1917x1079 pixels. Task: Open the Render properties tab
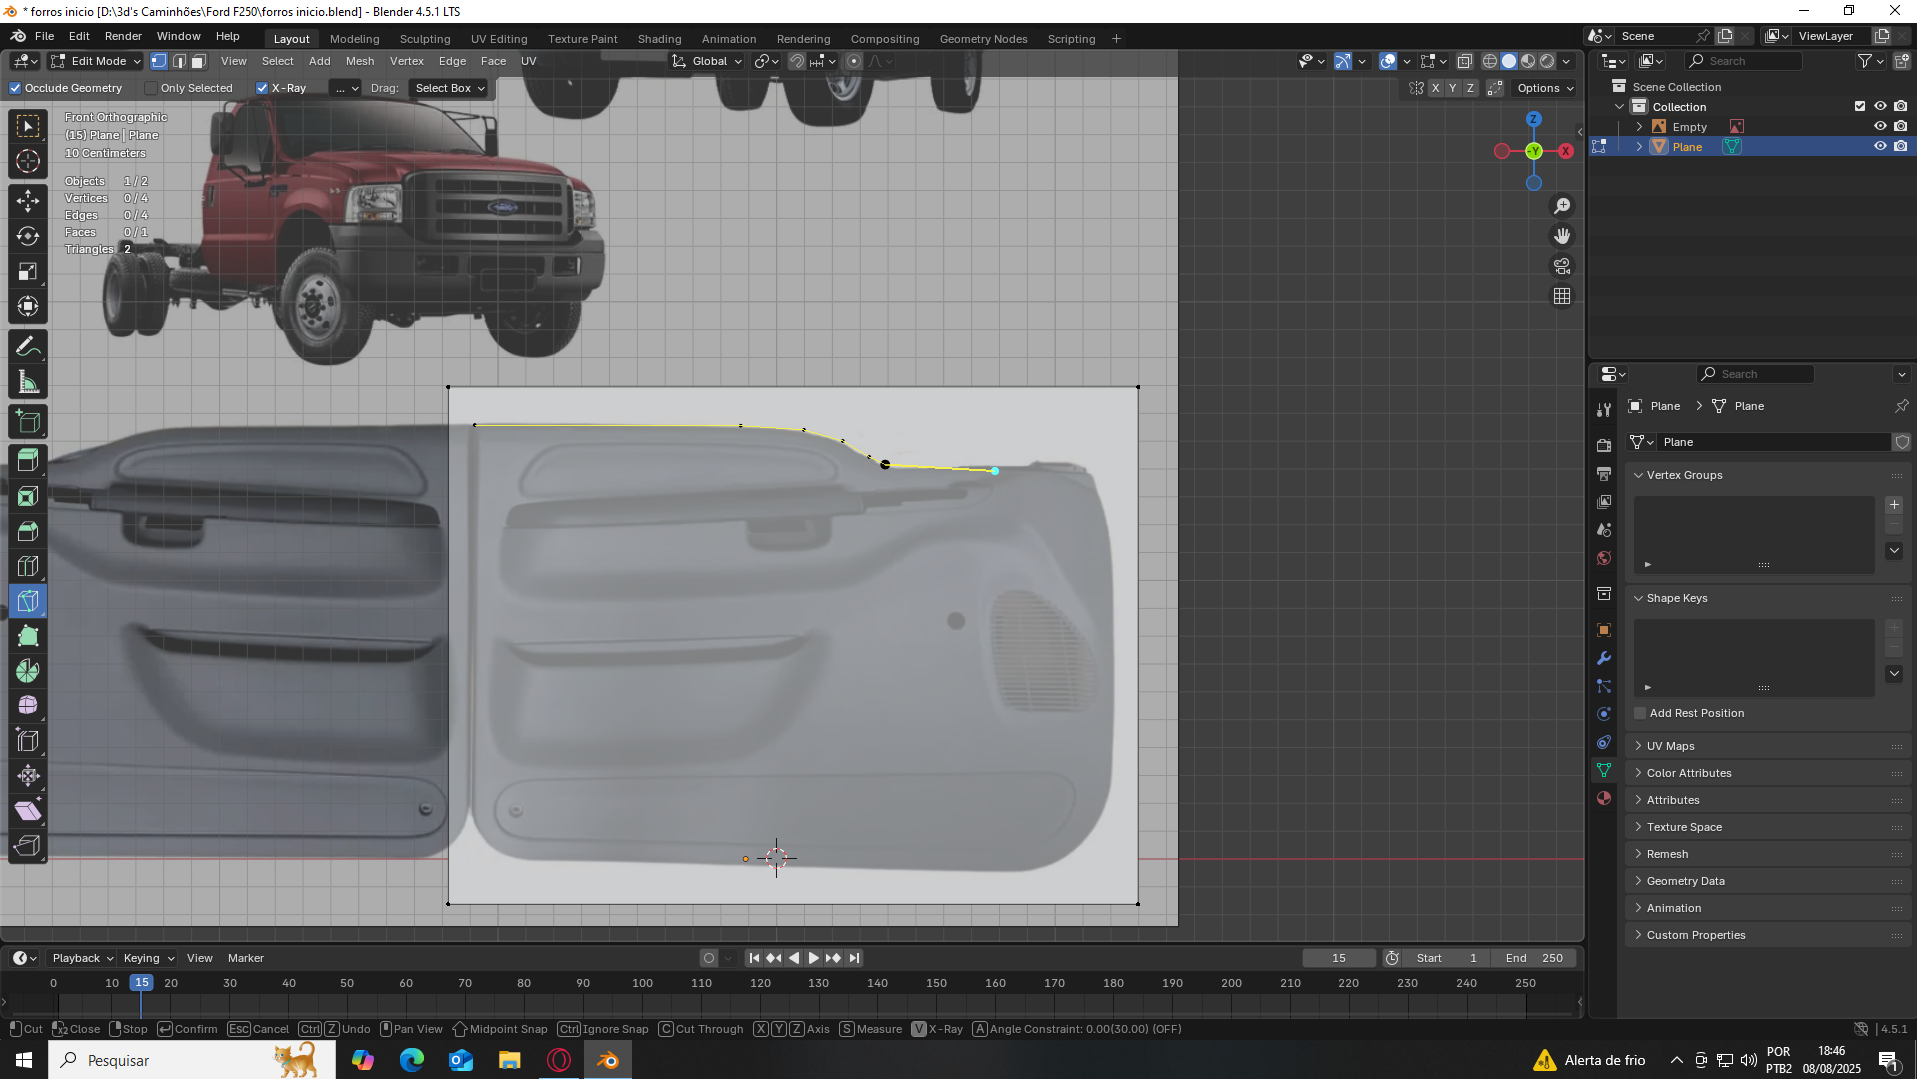tap(1604, 445)
